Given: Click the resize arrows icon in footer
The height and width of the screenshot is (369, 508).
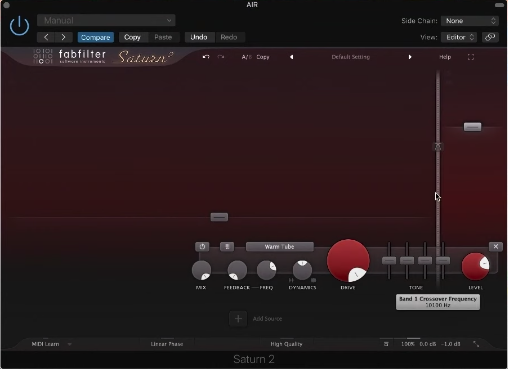Looking at the screenshot, I should click(x=476, y=344).
